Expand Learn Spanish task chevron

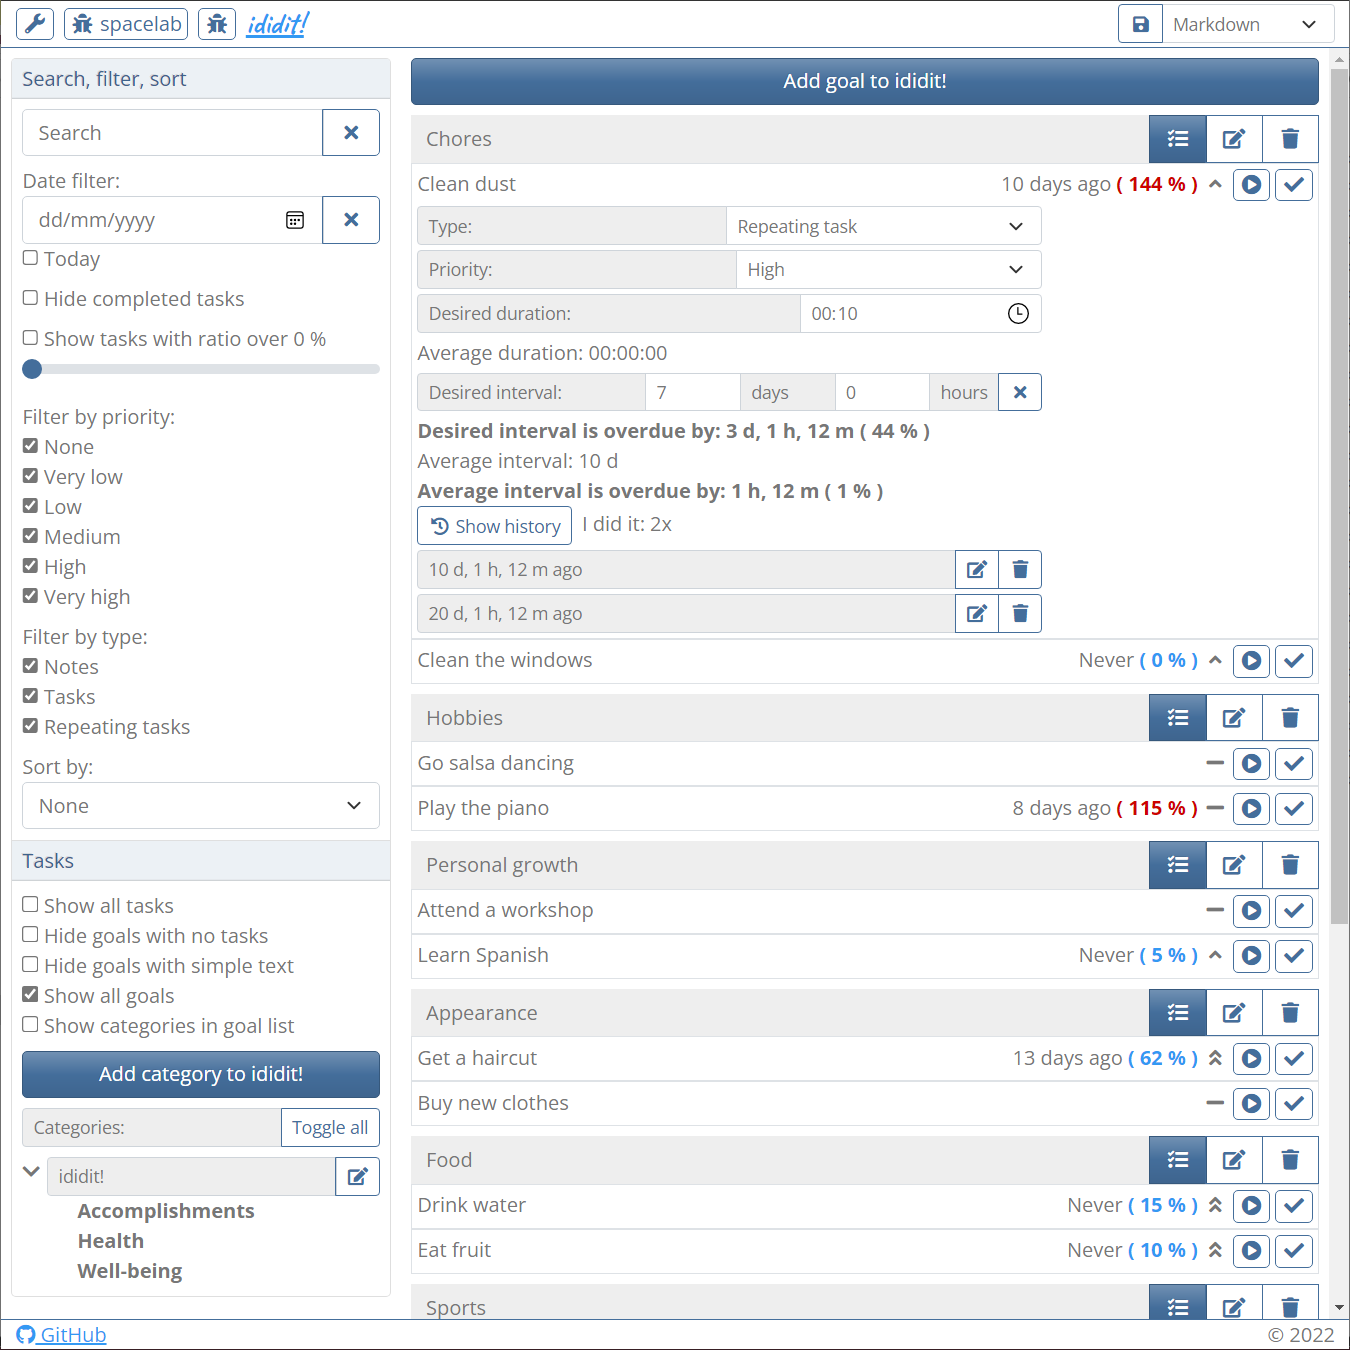(1215, 955)
